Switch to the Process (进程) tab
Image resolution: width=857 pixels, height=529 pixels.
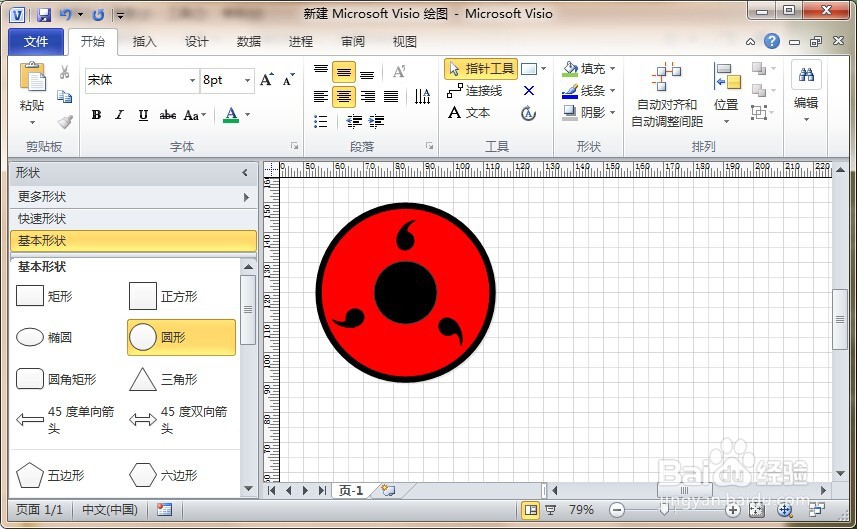301,42
